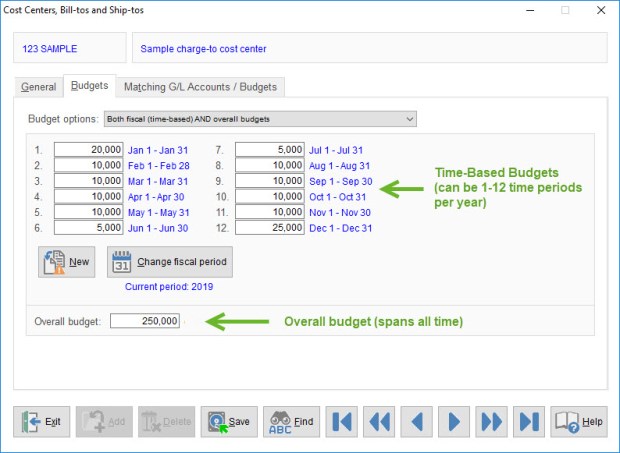Edit period 3 budget for Mar 1 - Mar 31
The image size is (620, 453).
89,181
